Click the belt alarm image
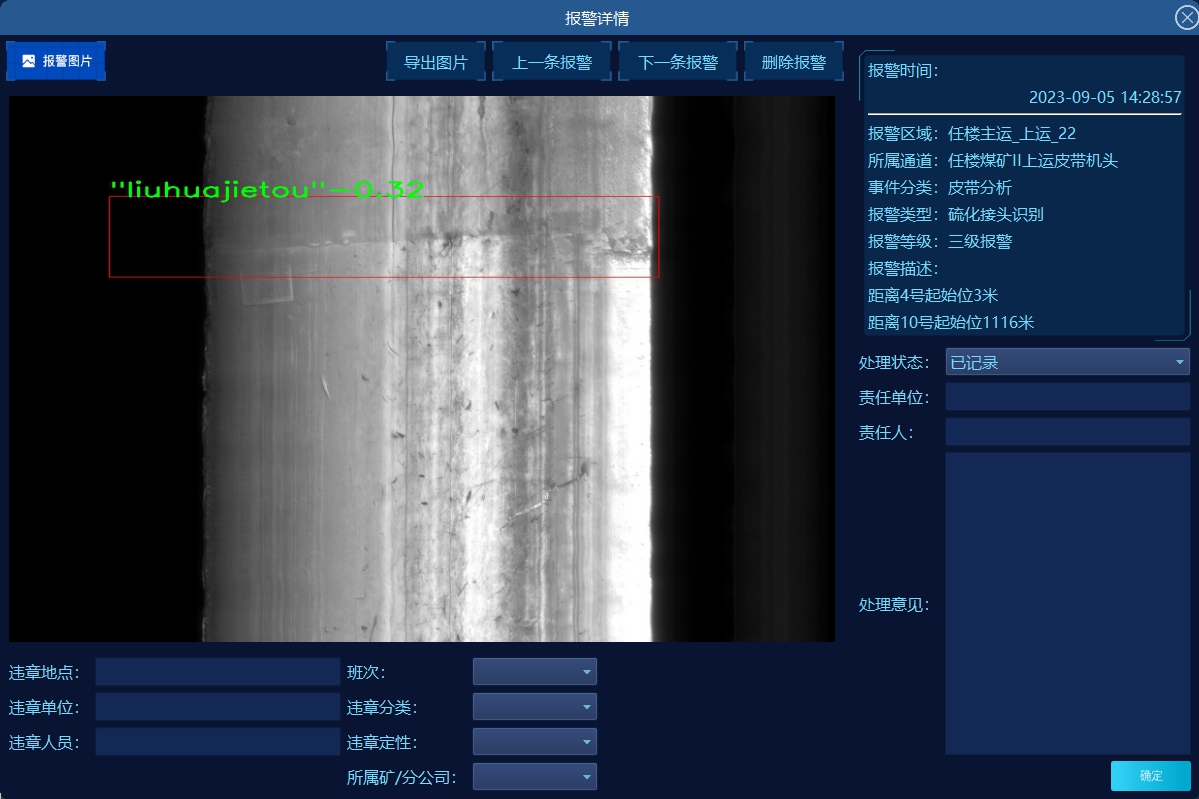The height and width of the screenshot is (799, 1199). pyautogui.click(x=422, y=369)
